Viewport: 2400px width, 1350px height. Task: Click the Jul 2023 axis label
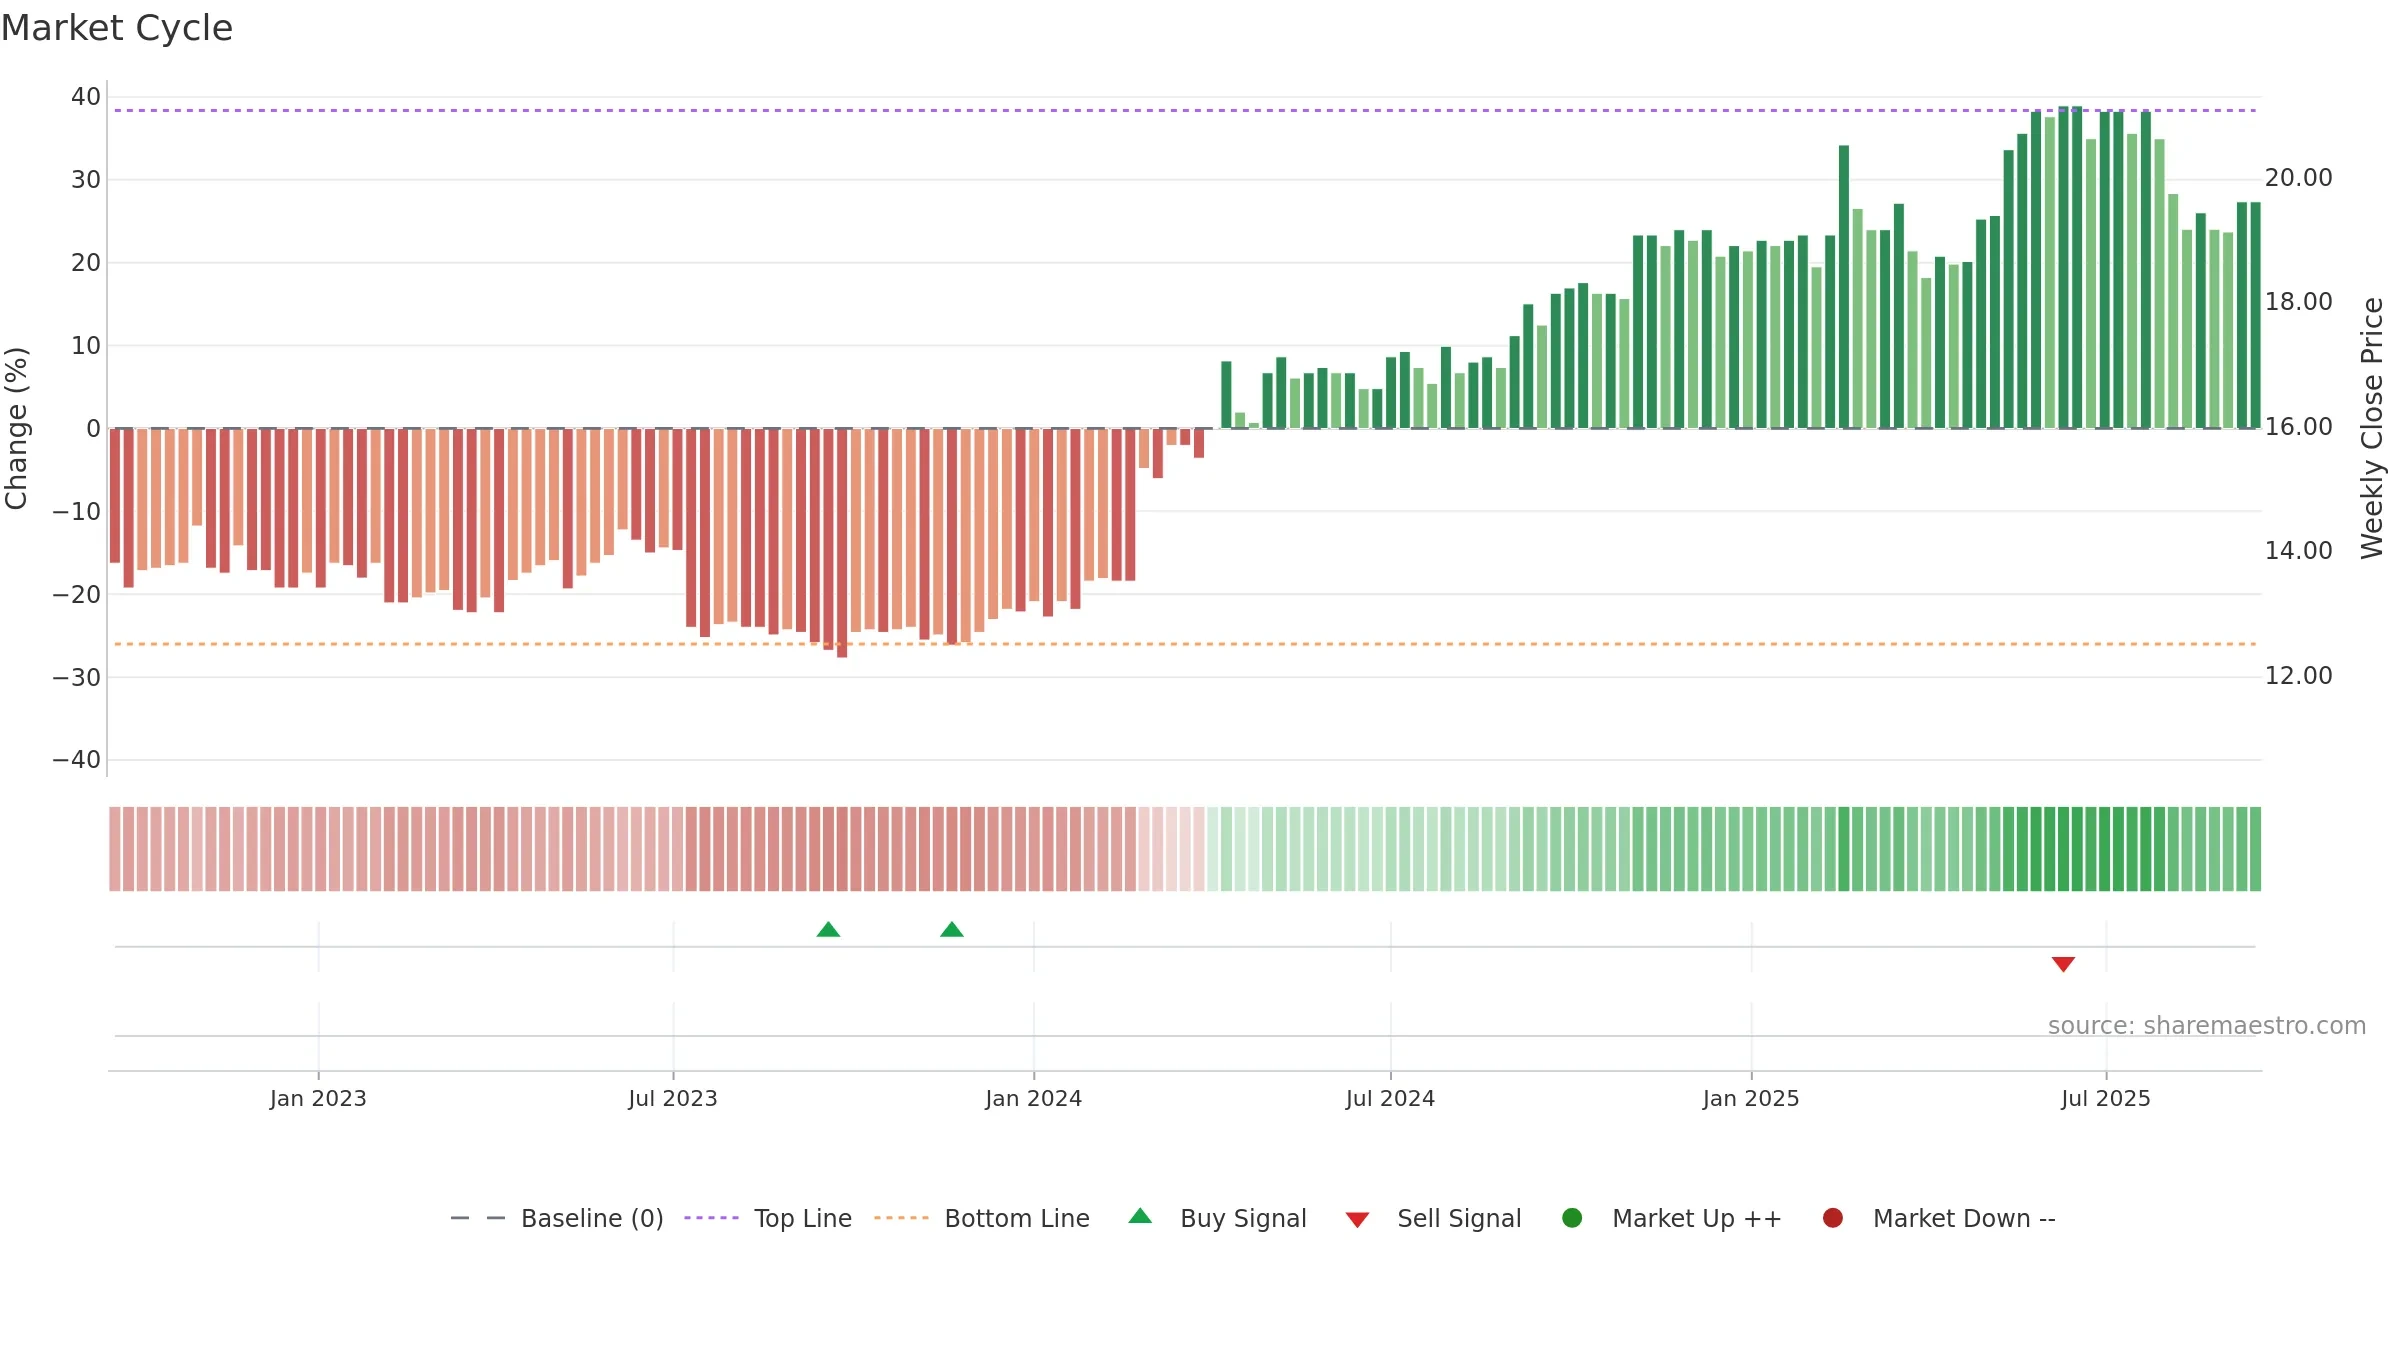[x=673, y=1098]
